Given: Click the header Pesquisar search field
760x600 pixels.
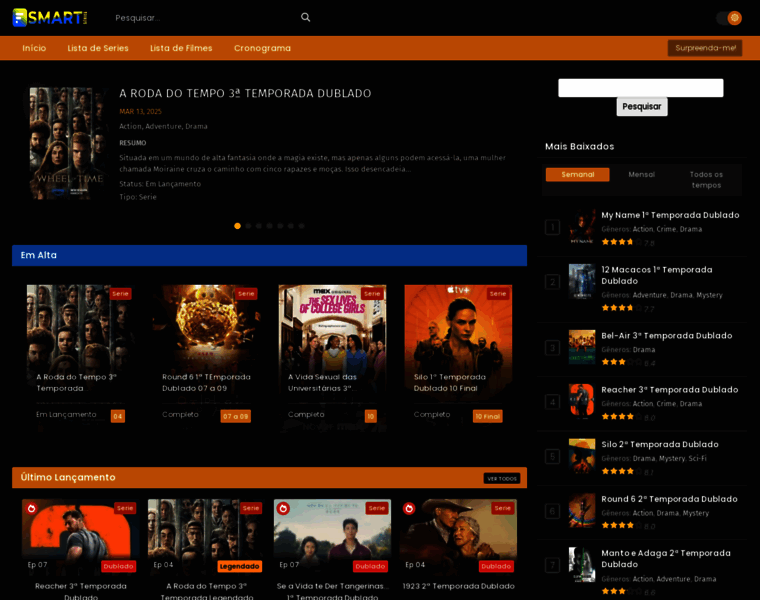Looking at the screenshot, I should coord(204,18).
